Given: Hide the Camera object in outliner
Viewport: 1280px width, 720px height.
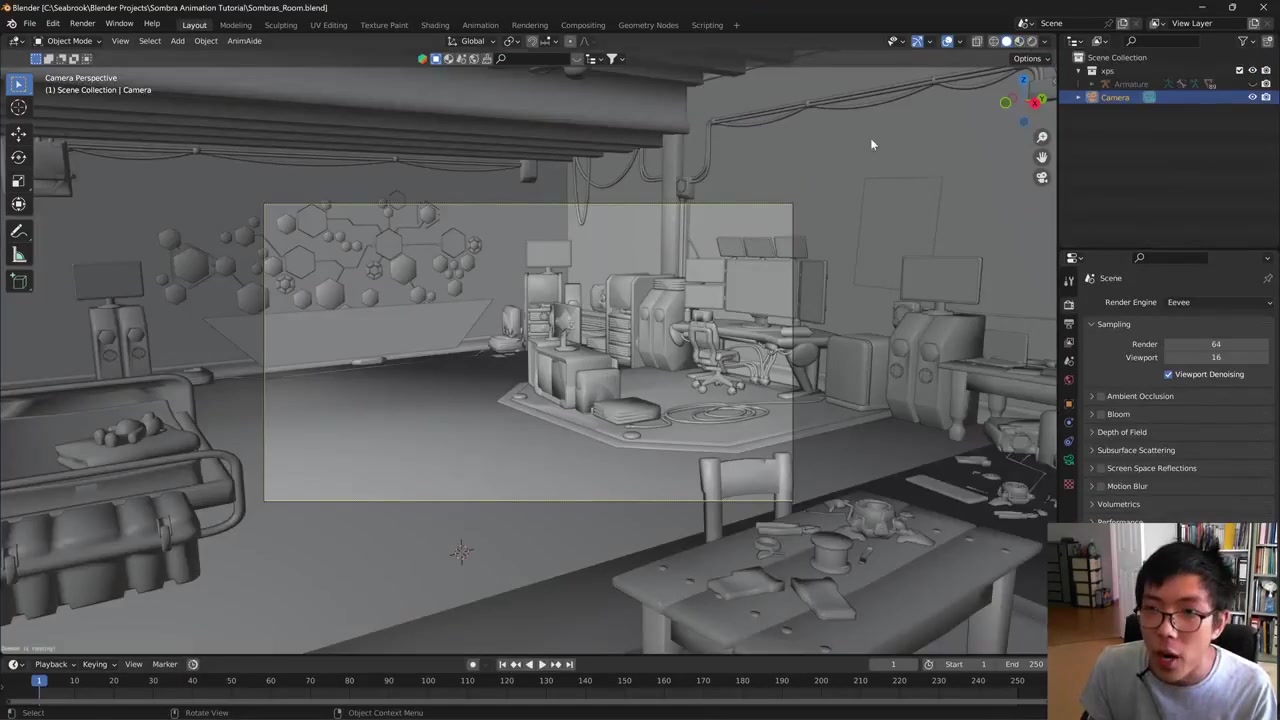Looking at the screenshot, I should click(1252, 98).
